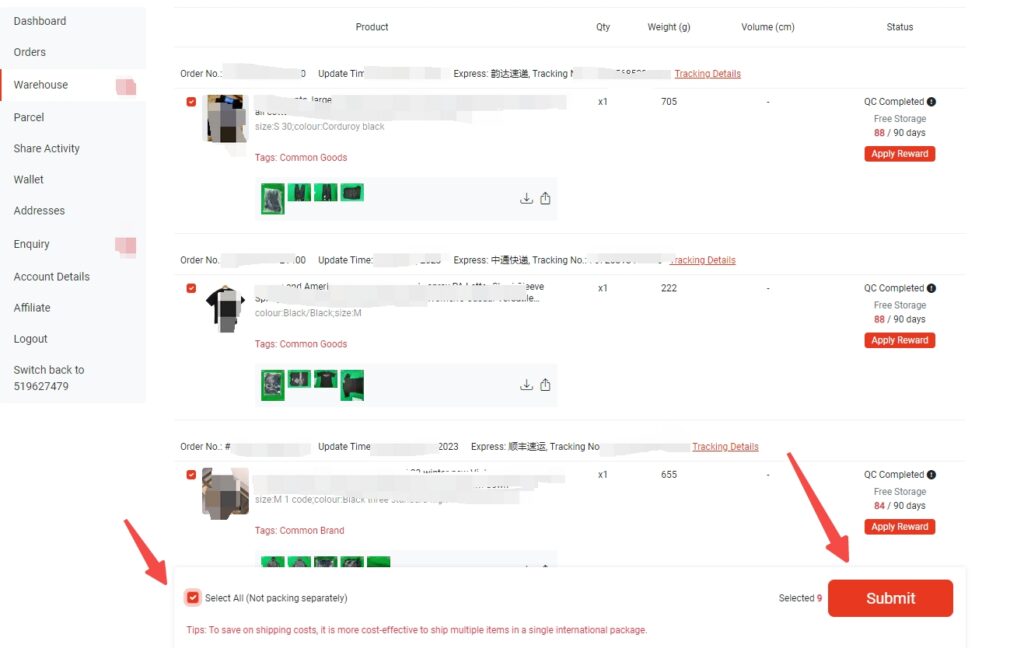The image size is (1024, 648).
Task: Apply Reward for the 705 g item
Action: [x=899, y=154]
